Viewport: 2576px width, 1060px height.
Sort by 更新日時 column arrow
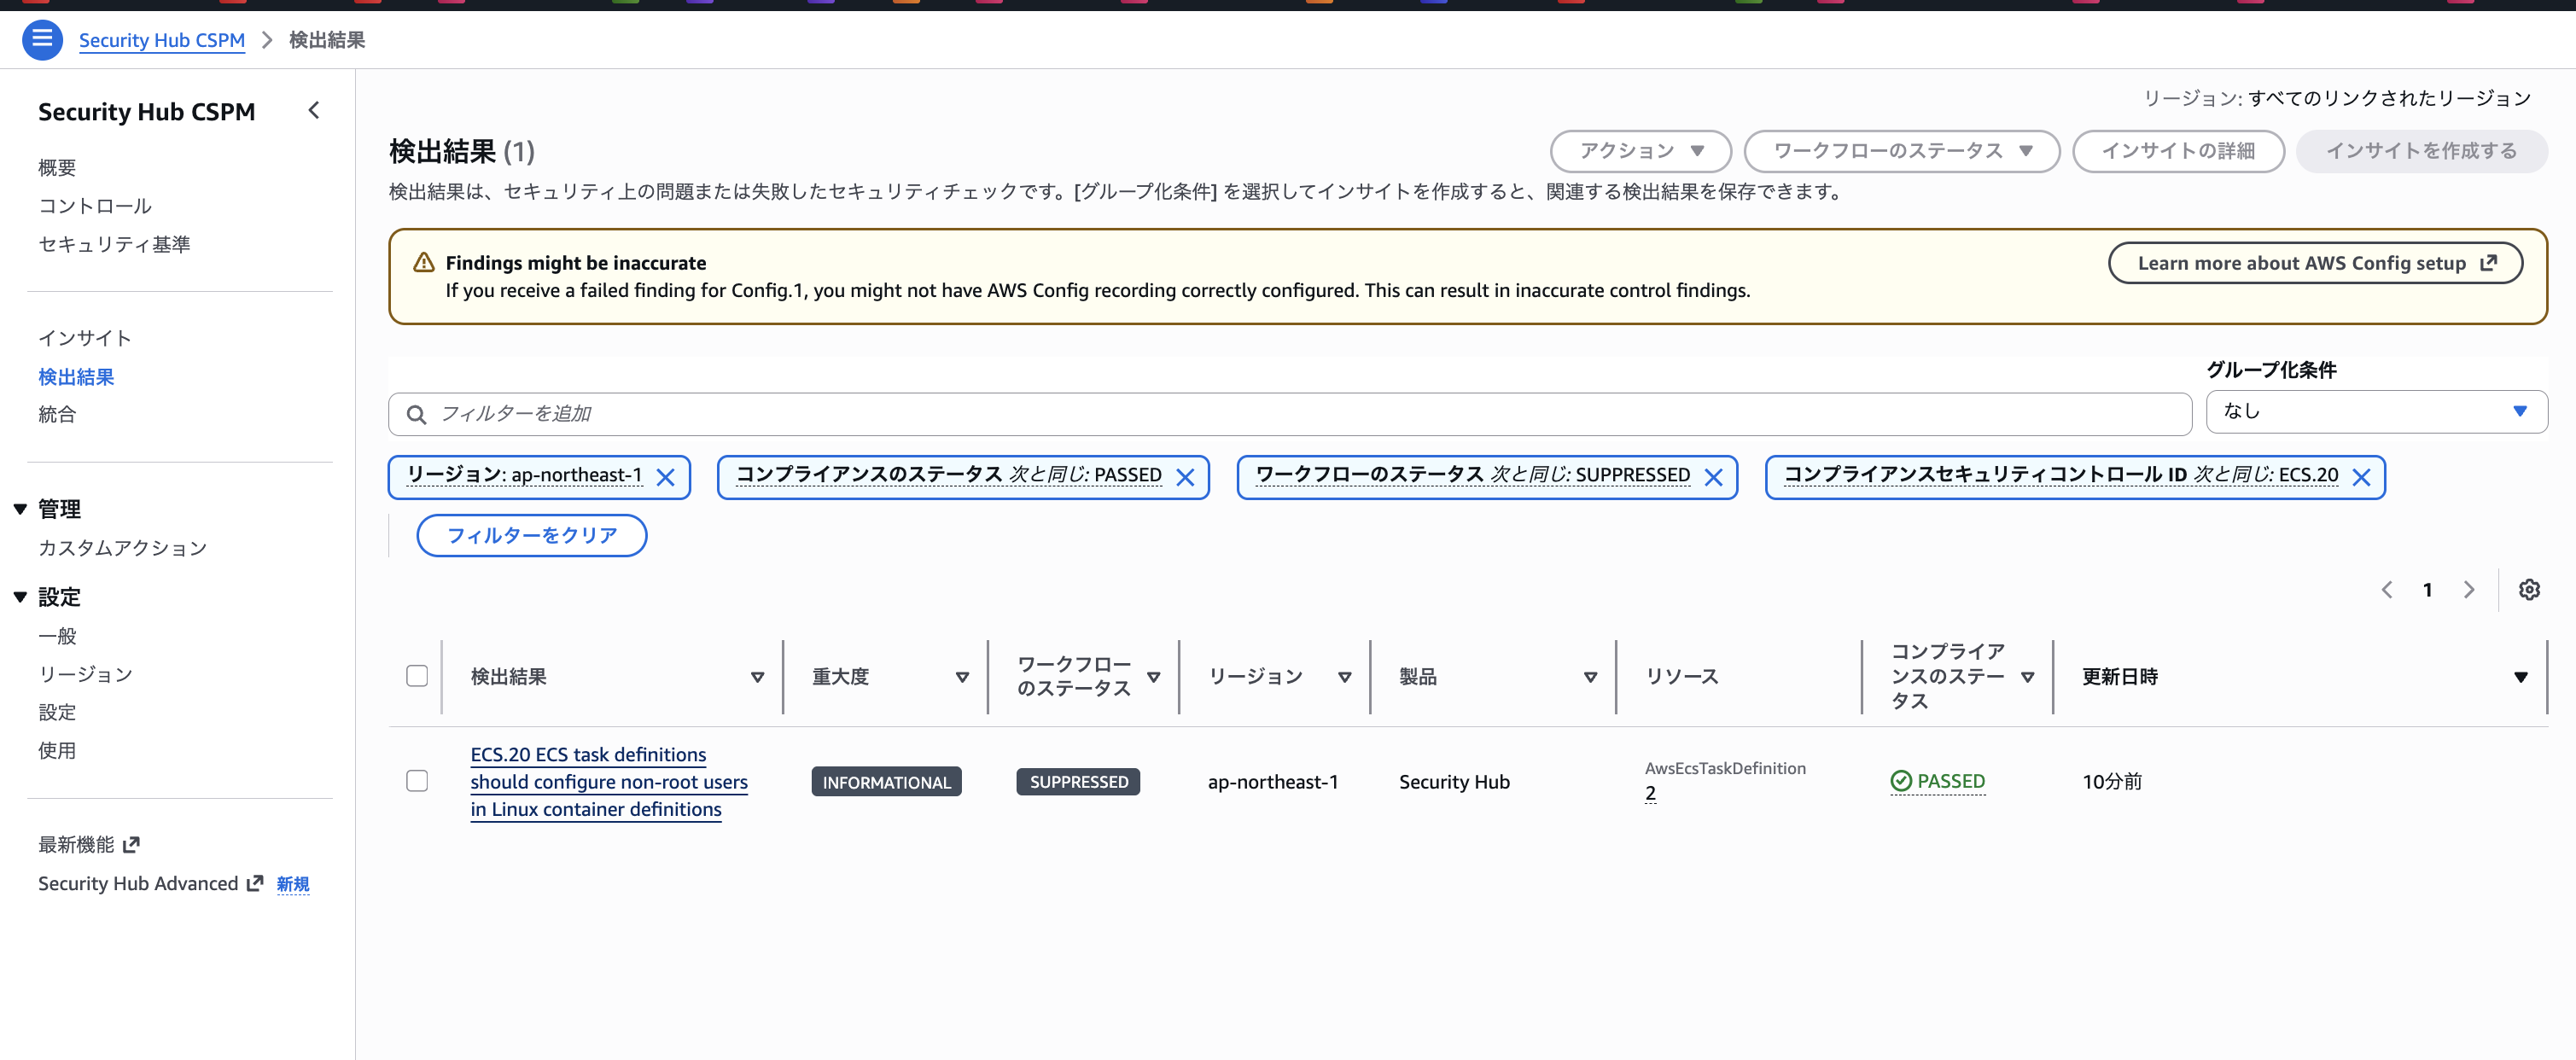pyautogui.click(x=2520, y=677)
